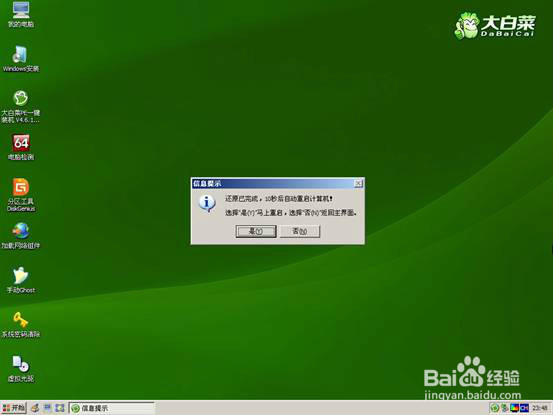Viewport: 553px width, 415px height.
Task: Close the 信息提示 dialog
Action: click(x=358, y=183)
